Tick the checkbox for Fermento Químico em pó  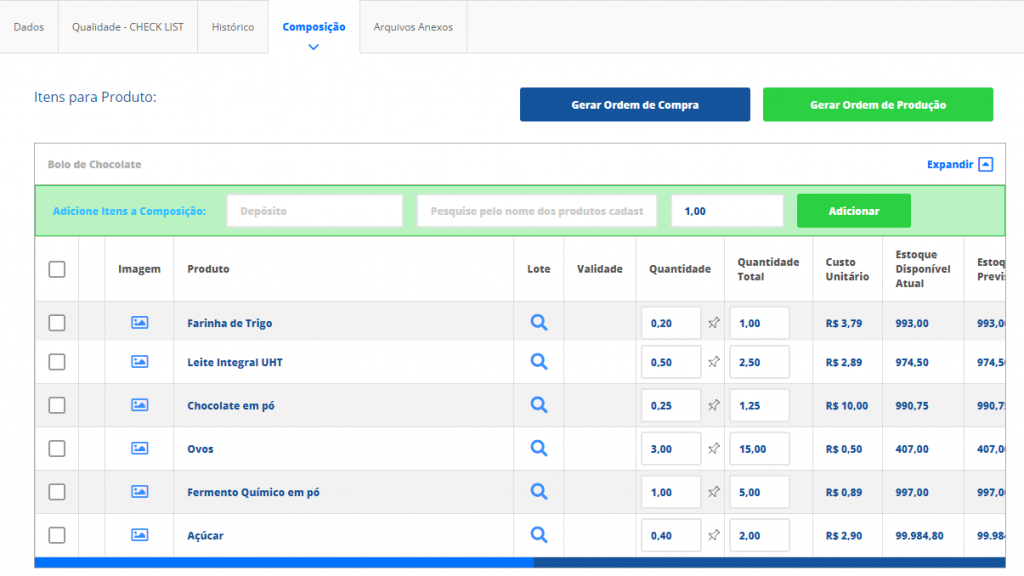57,492
